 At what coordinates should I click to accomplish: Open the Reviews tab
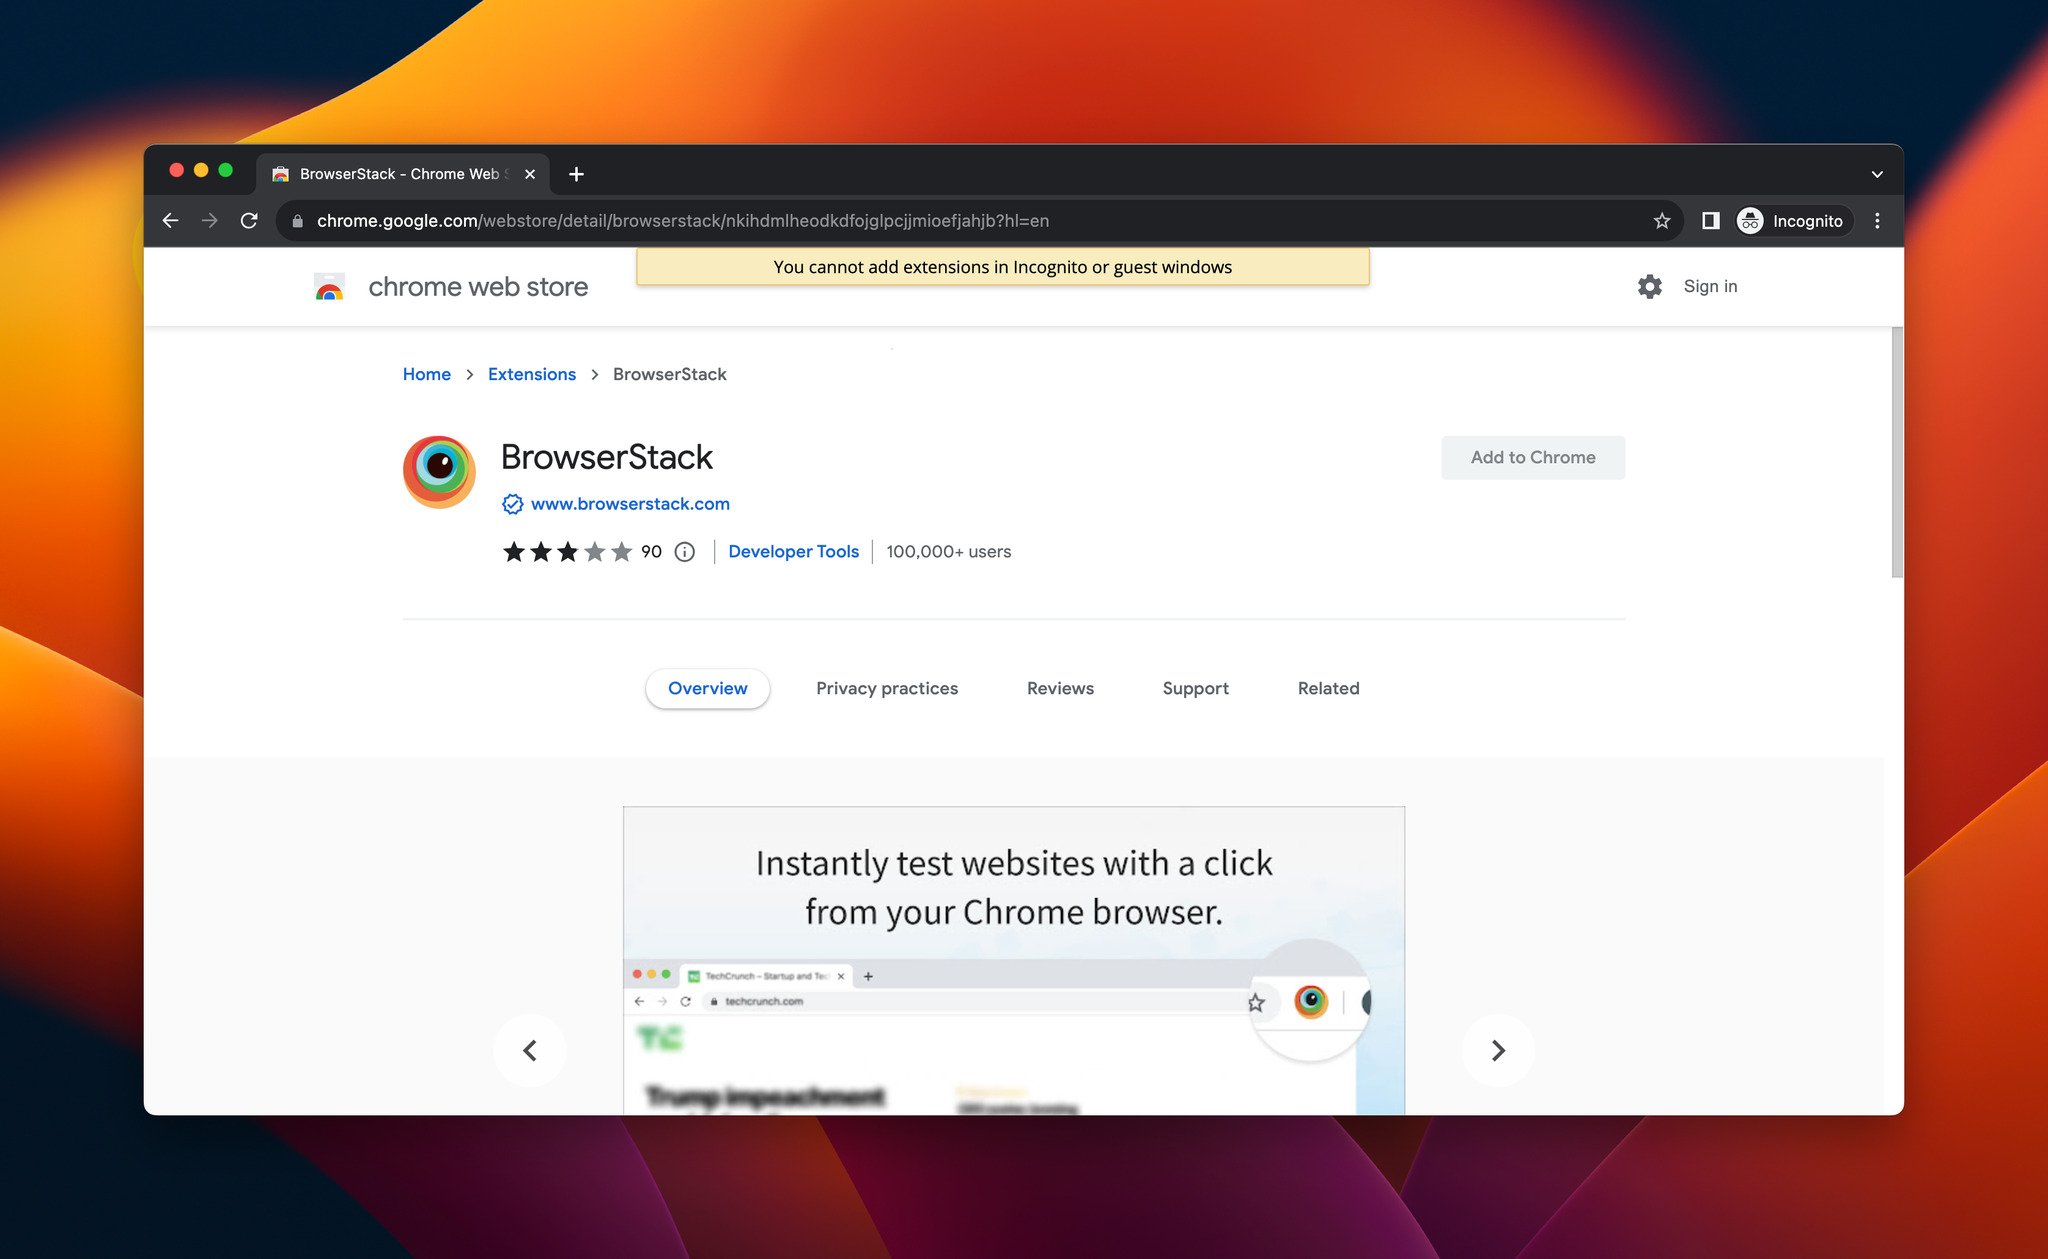click(x=1061, y=687)
